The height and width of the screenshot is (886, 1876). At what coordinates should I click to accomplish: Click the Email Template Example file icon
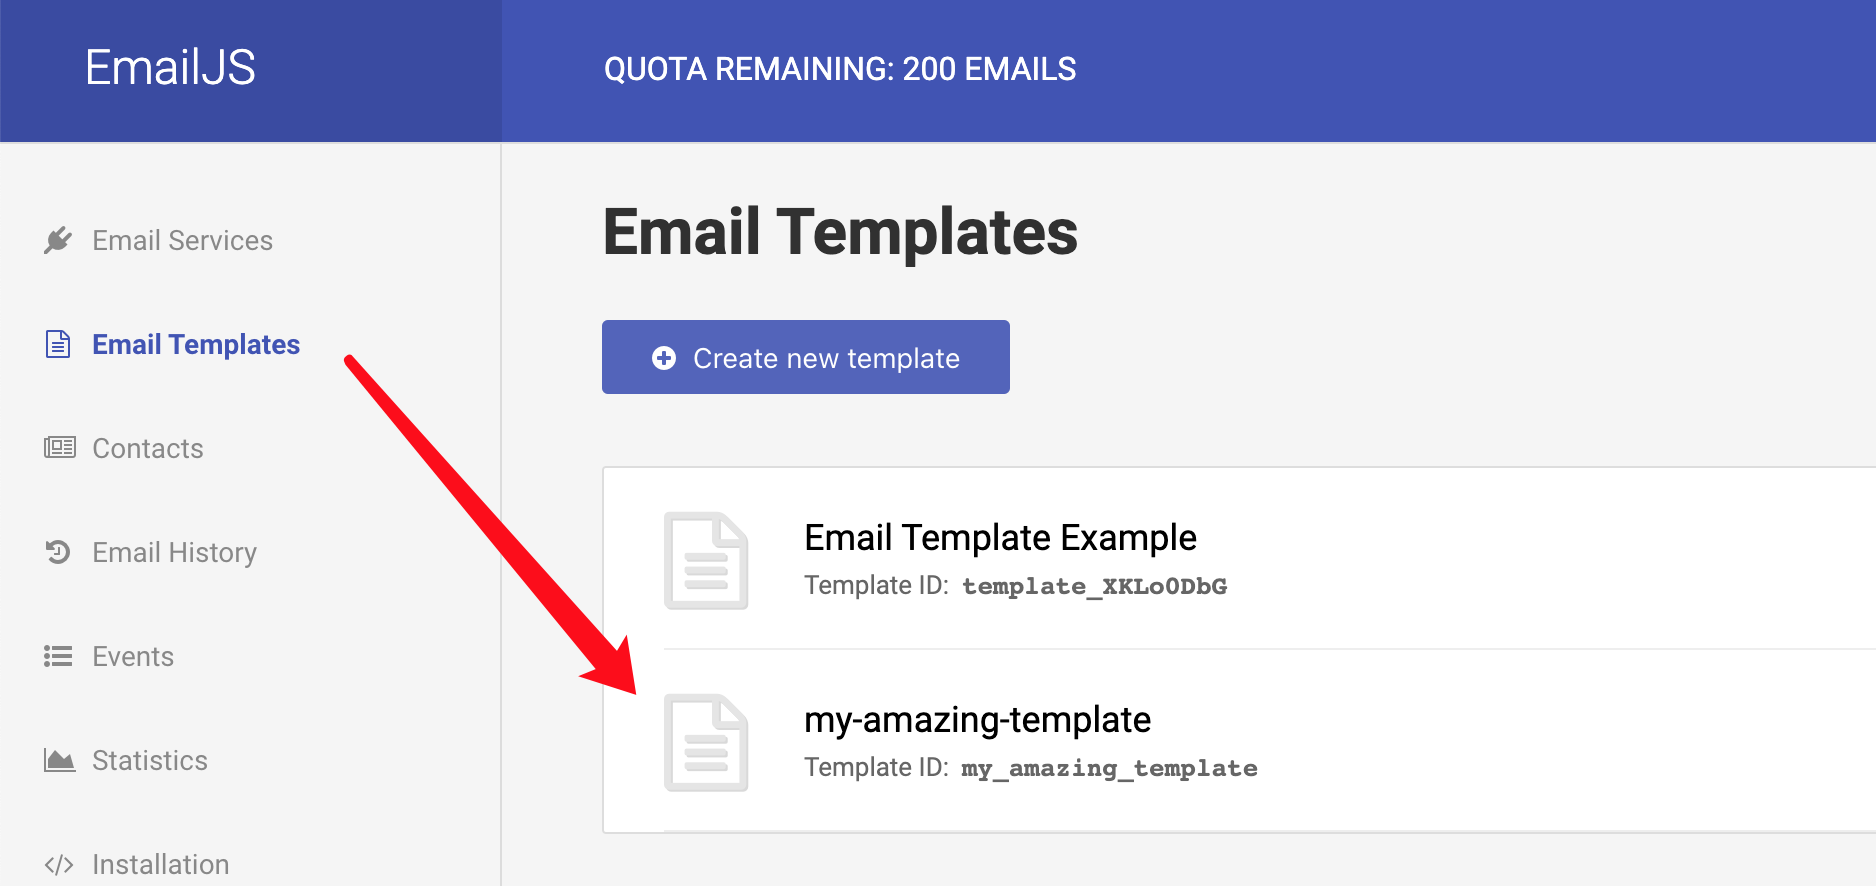(x=706, y=560)
